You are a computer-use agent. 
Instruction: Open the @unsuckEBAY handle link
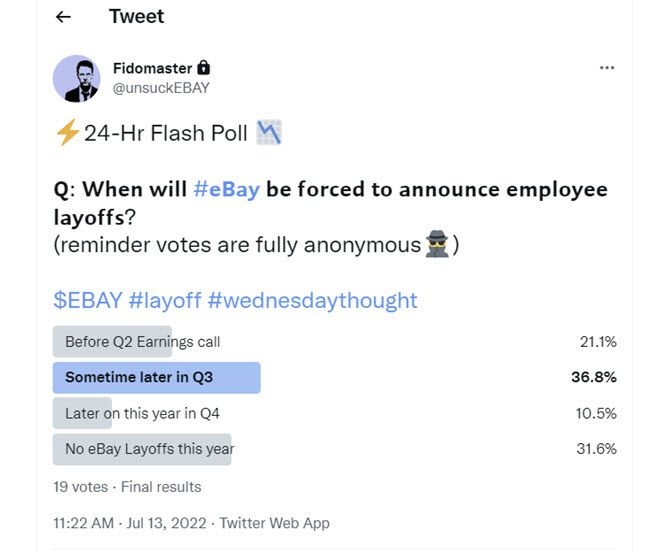pos(161,88)
